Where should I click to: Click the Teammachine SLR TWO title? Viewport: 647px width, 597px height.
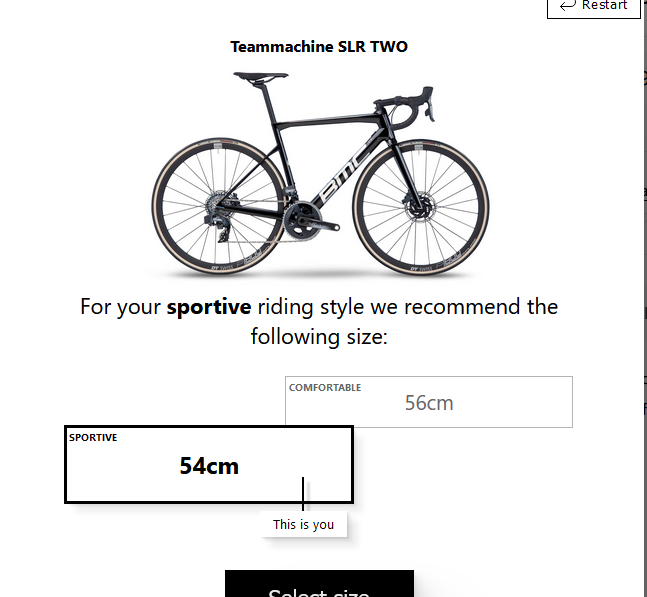pyautogui.click(x=319, y=47)
